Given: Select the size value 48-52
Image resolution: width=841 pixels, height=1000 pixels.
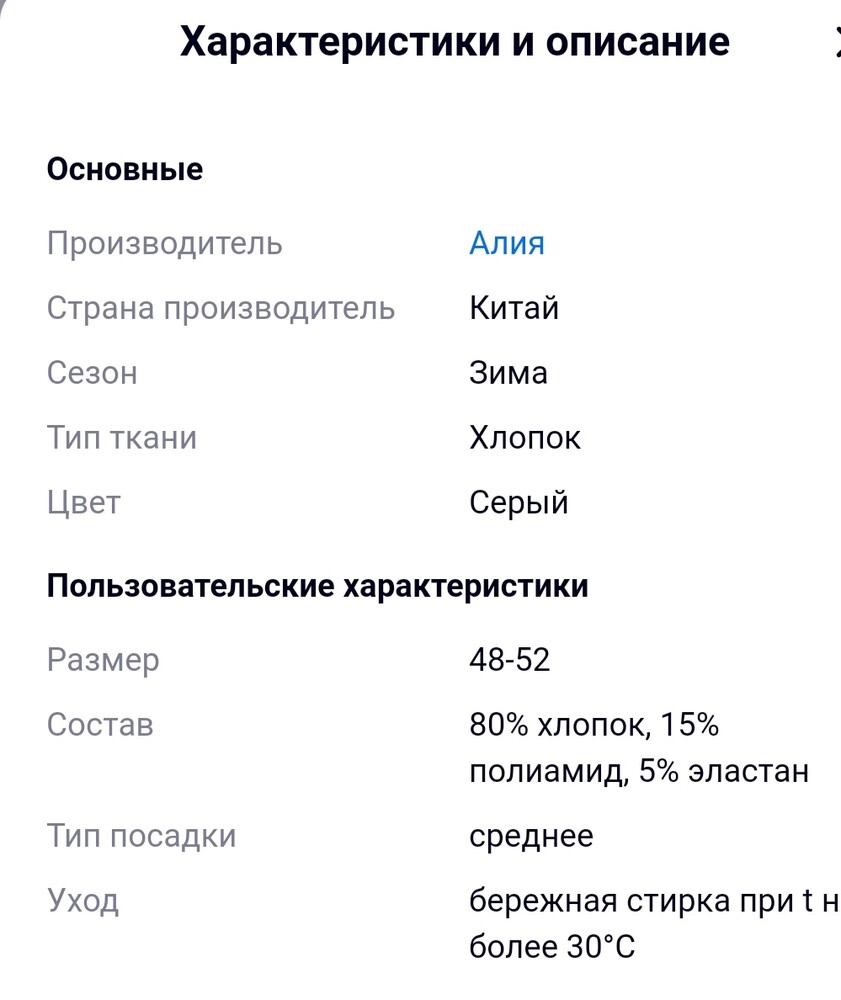Looking at the screenshot, I should click(509, 660).
